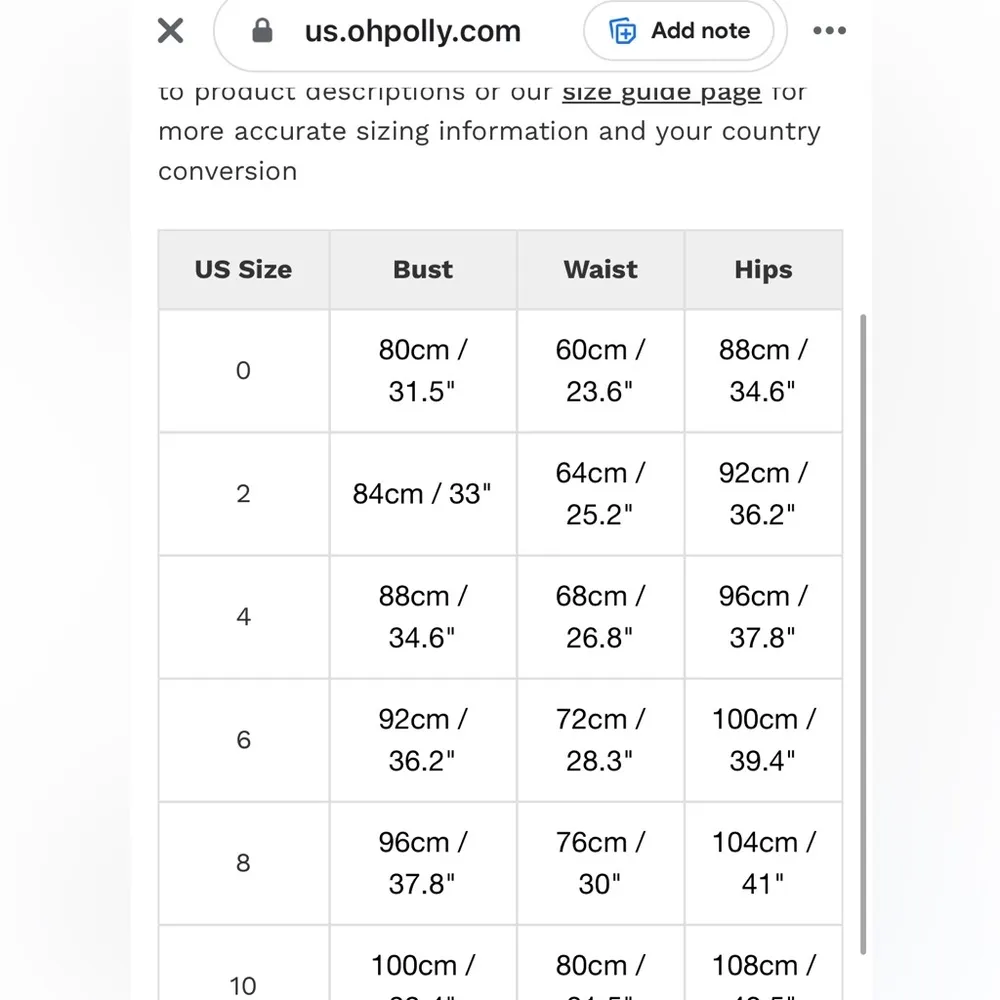This screenshot has width=1000, height=1000.
Task: Tap the 96cm / 37.8" bust cell
Action: pos(423,863)
